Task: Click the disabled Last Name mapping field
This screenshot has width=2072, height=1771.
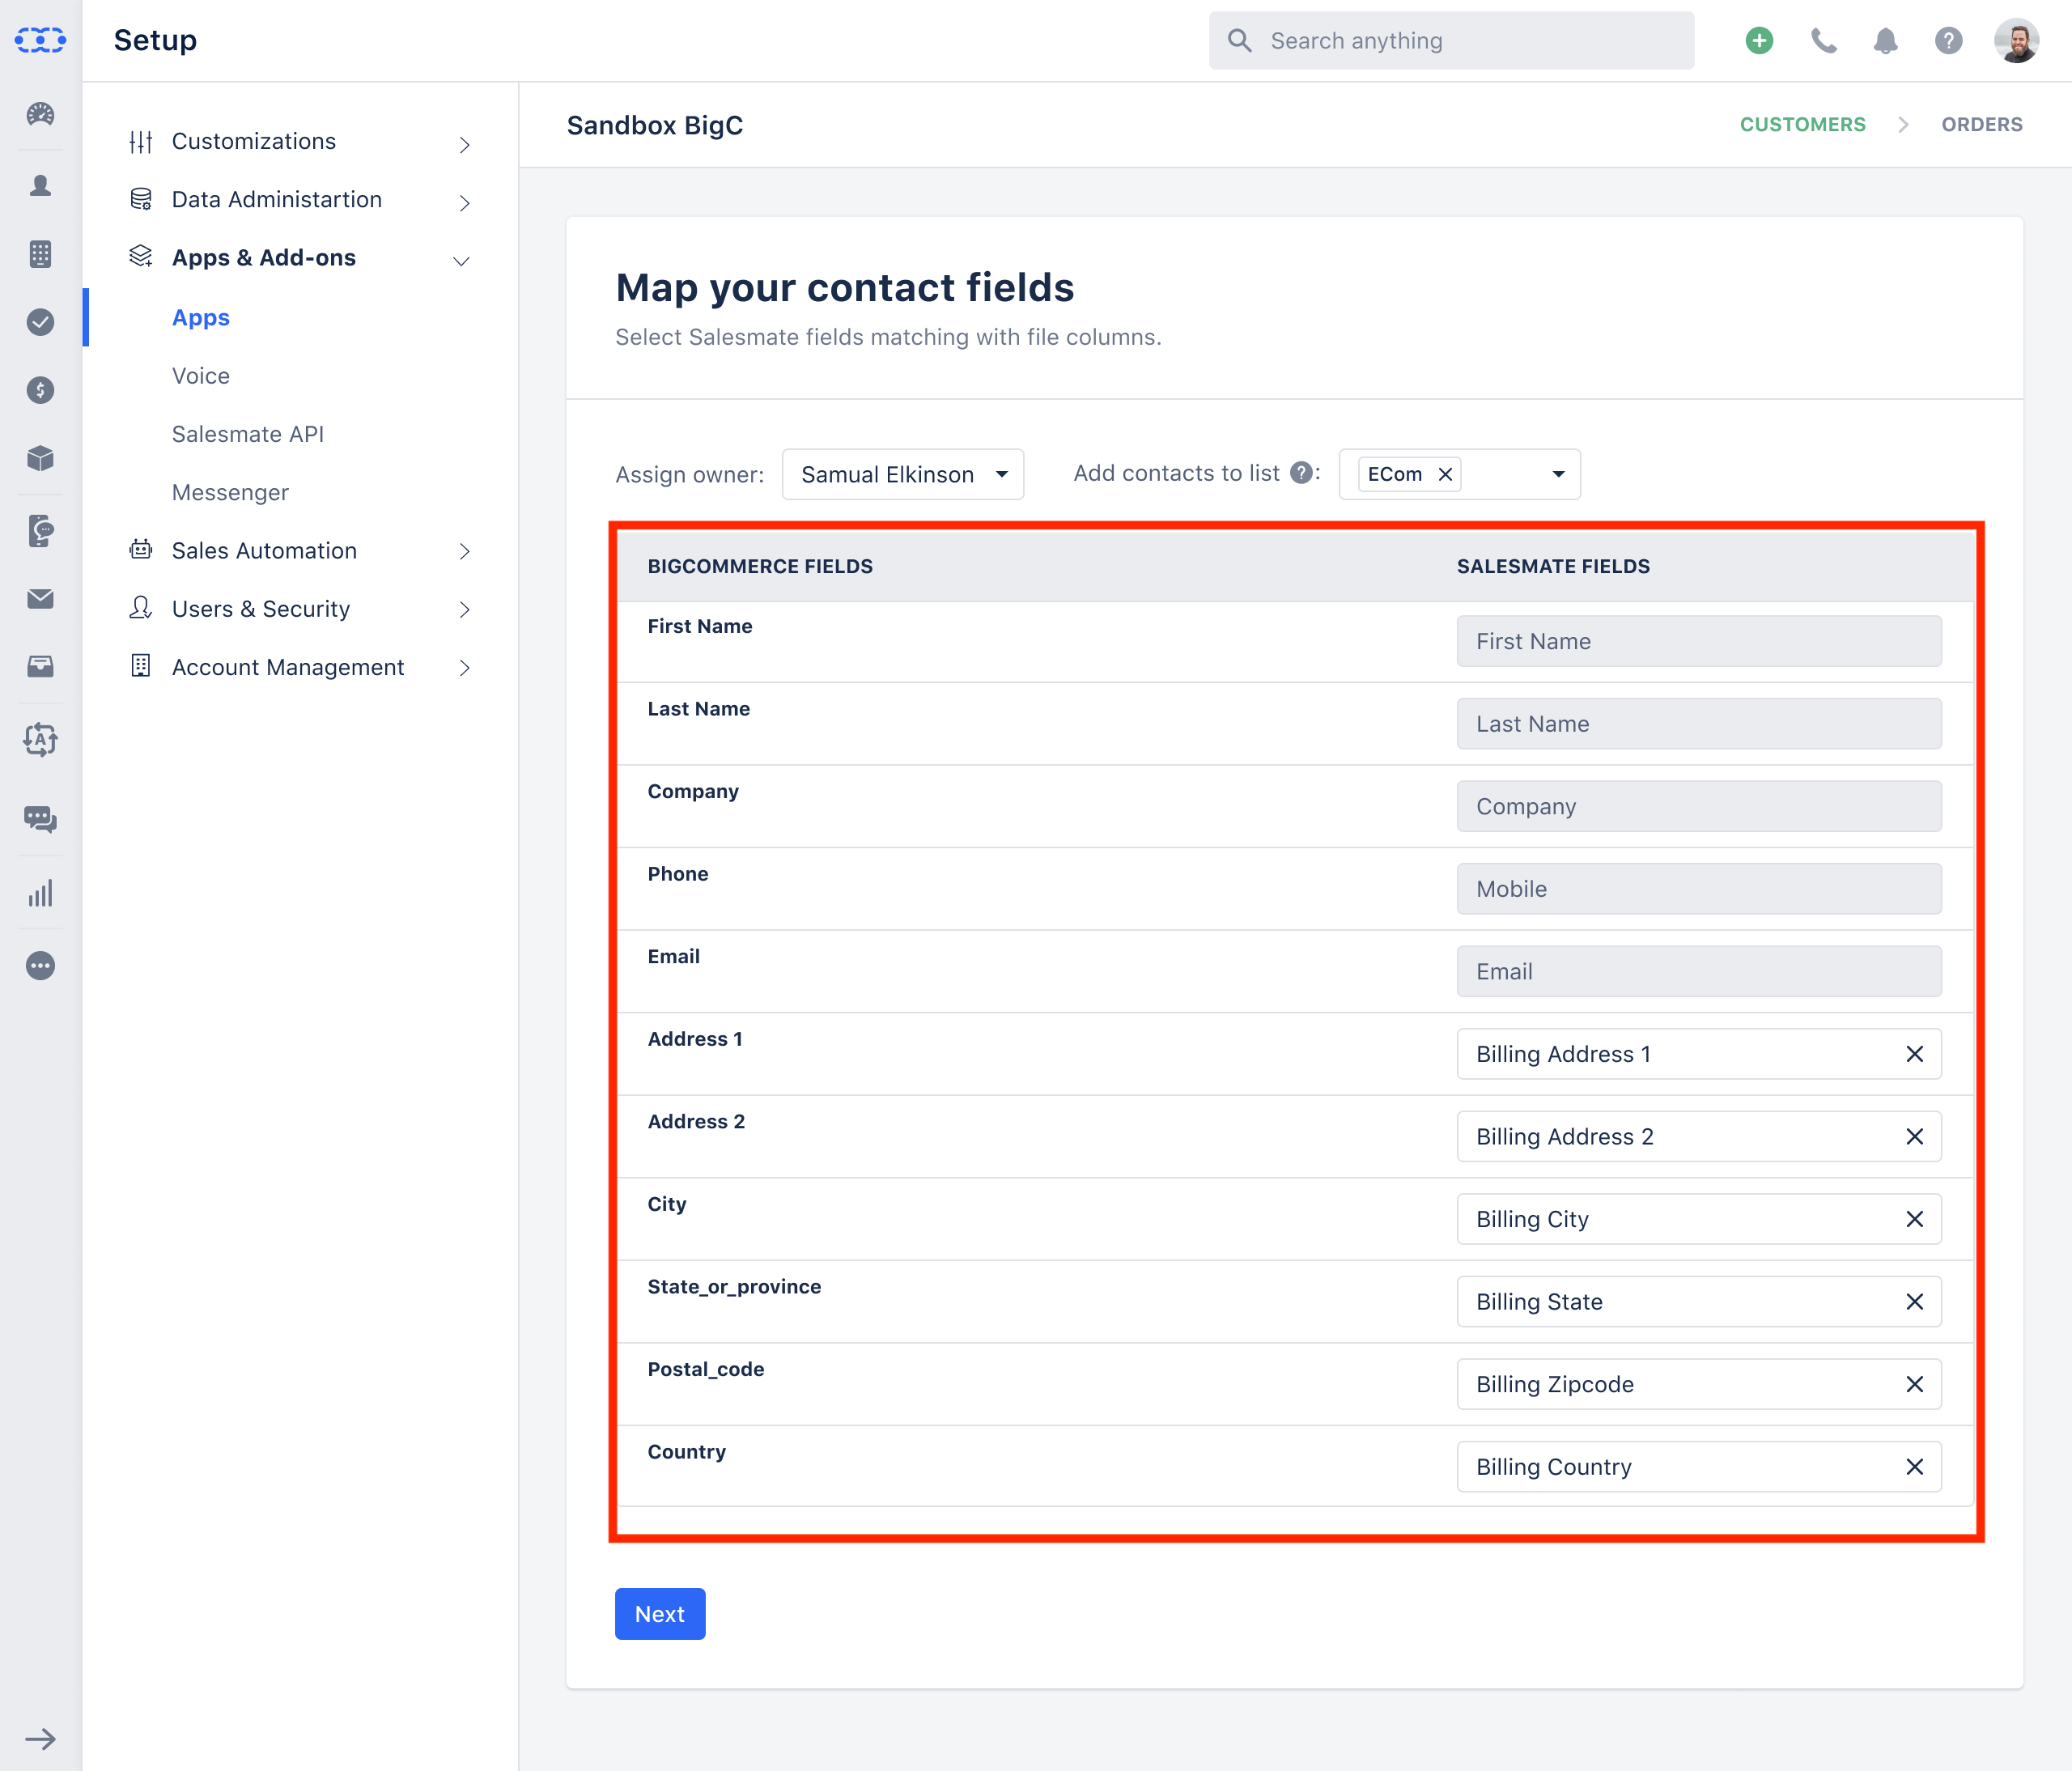Action: (1699, 724)
